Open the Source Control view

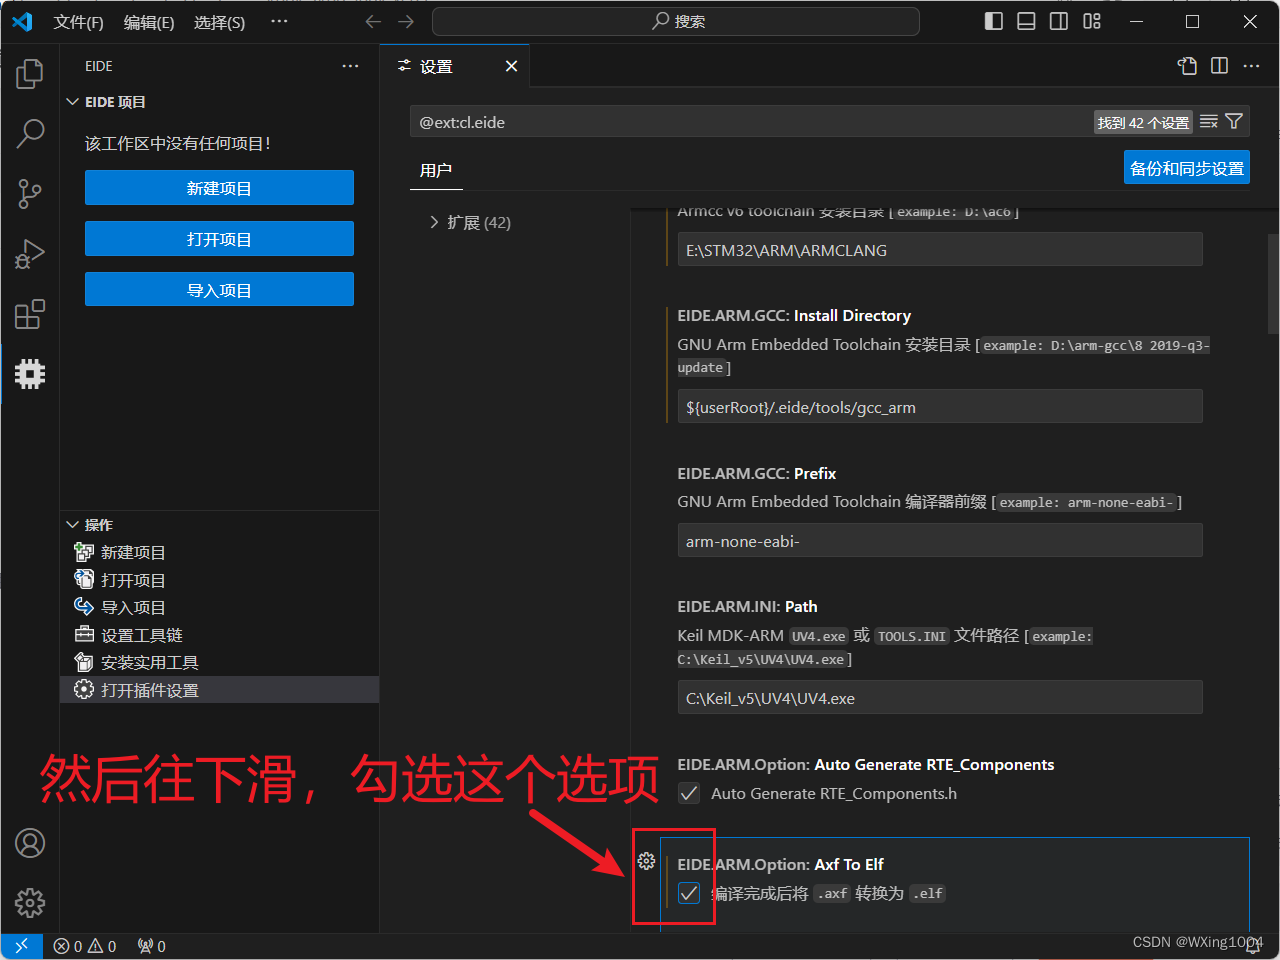[30, 193]
